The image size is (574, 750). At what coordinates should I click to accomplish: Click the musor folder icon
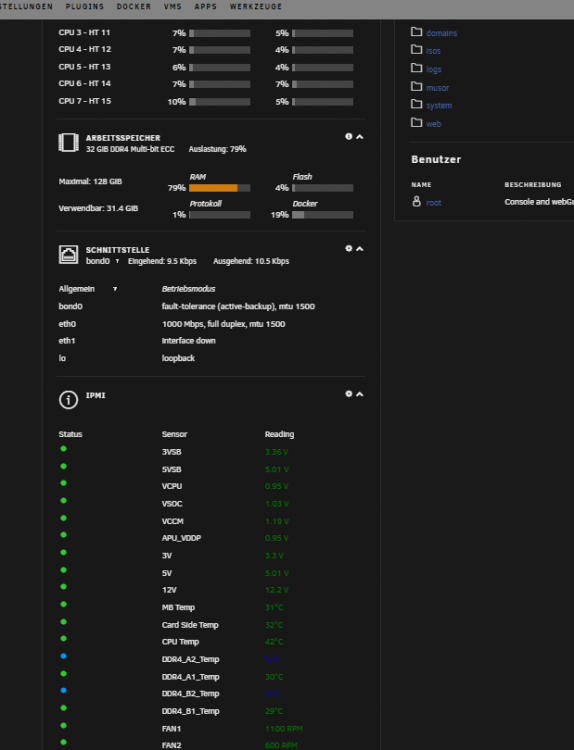pos(417,87)
